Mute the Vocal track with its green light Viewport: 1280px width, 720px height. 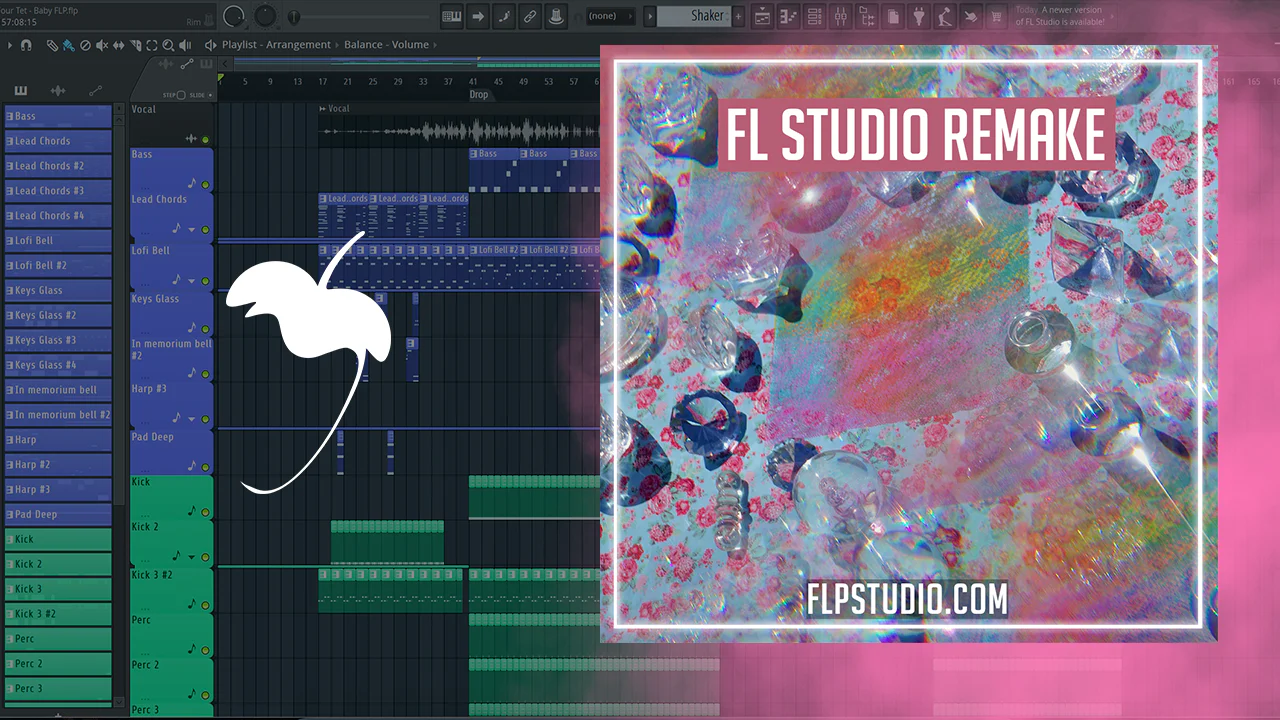206,140
